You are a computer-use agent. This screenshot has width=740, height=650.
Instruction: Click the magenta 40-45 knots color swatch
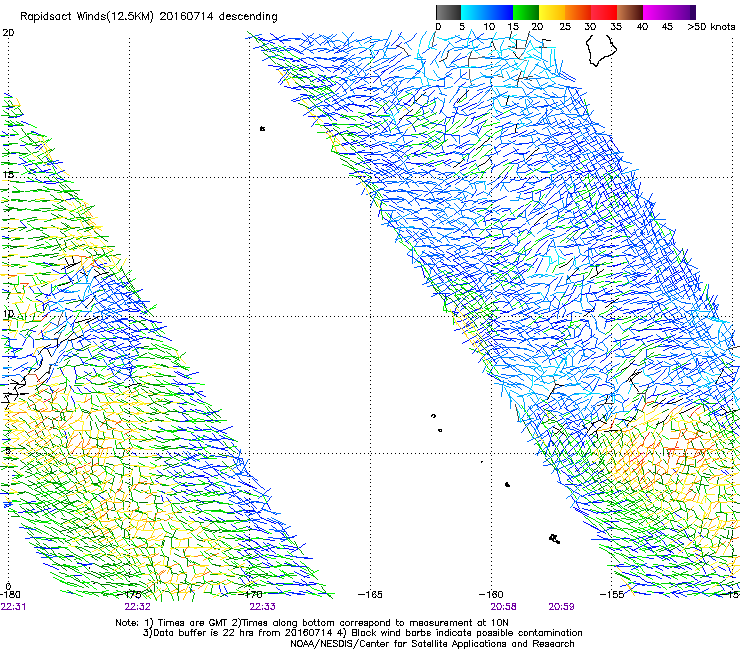point(656,12)
